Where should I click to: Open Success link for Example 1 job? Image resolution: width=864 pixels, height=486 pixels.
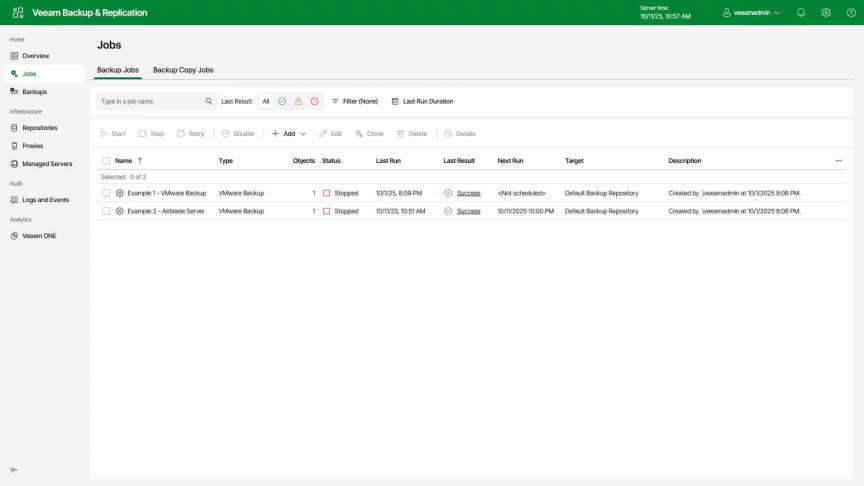pos(468,193)
